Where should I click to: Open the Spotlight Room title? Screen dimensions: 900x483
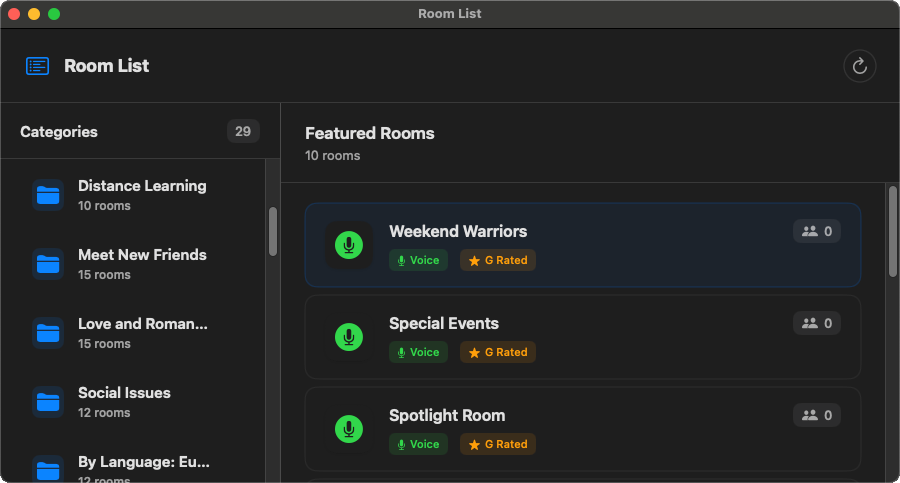(x=447, y=415)
